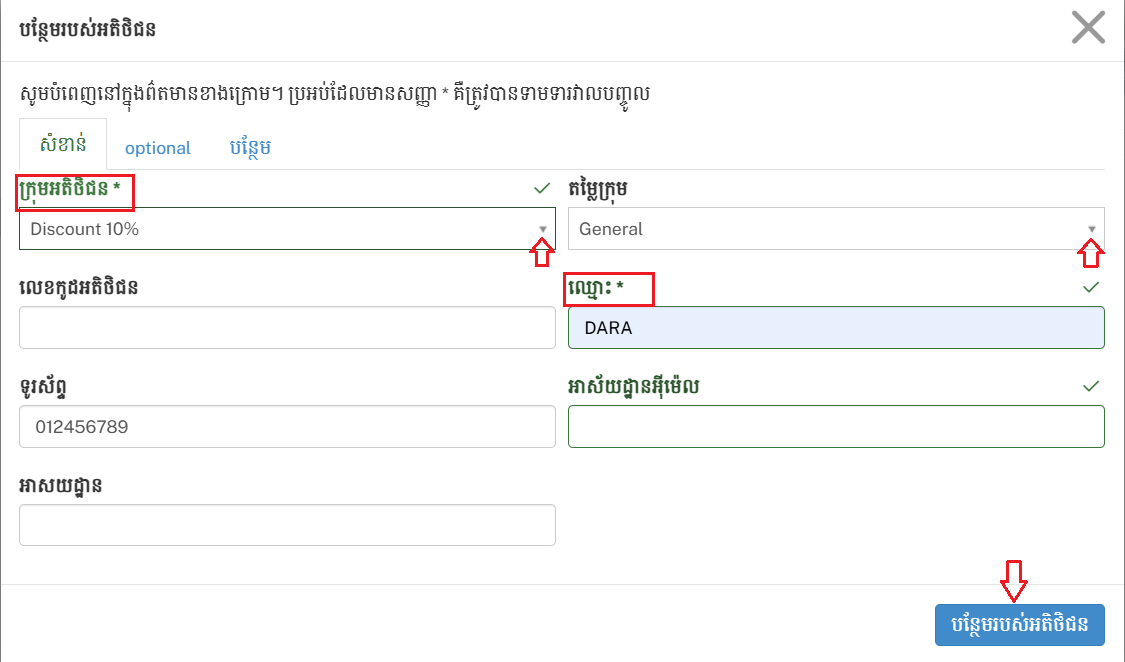Screen dimensions: 1125x662
Task: Click the empty address field at bottom left
Action: (x=287, y=525)
